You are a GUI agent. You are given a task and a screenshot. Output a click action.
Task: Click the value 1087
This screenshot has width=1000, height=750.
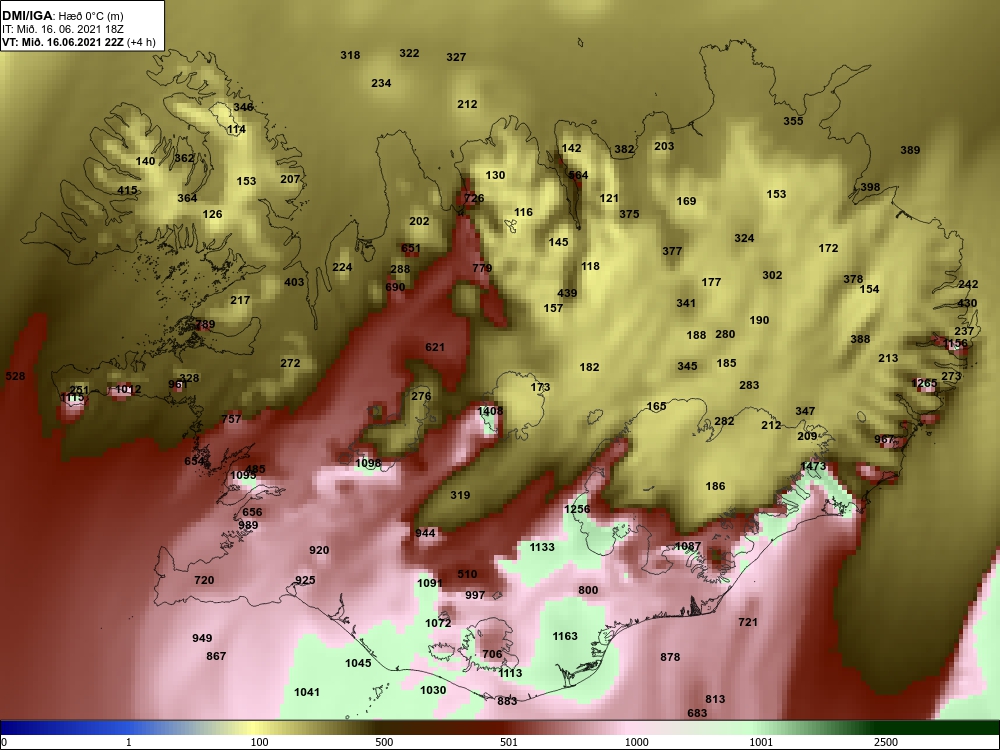click(x=688, y=546)
